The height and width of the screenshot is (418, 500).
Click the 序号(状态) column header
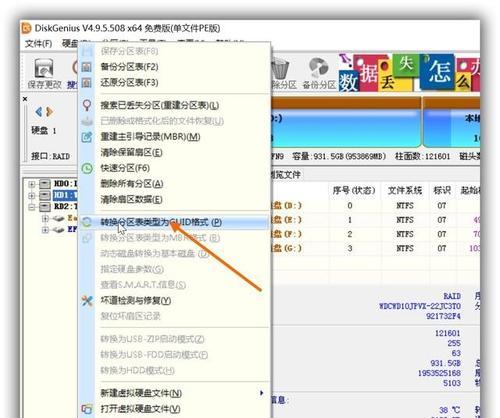point(354,191)
